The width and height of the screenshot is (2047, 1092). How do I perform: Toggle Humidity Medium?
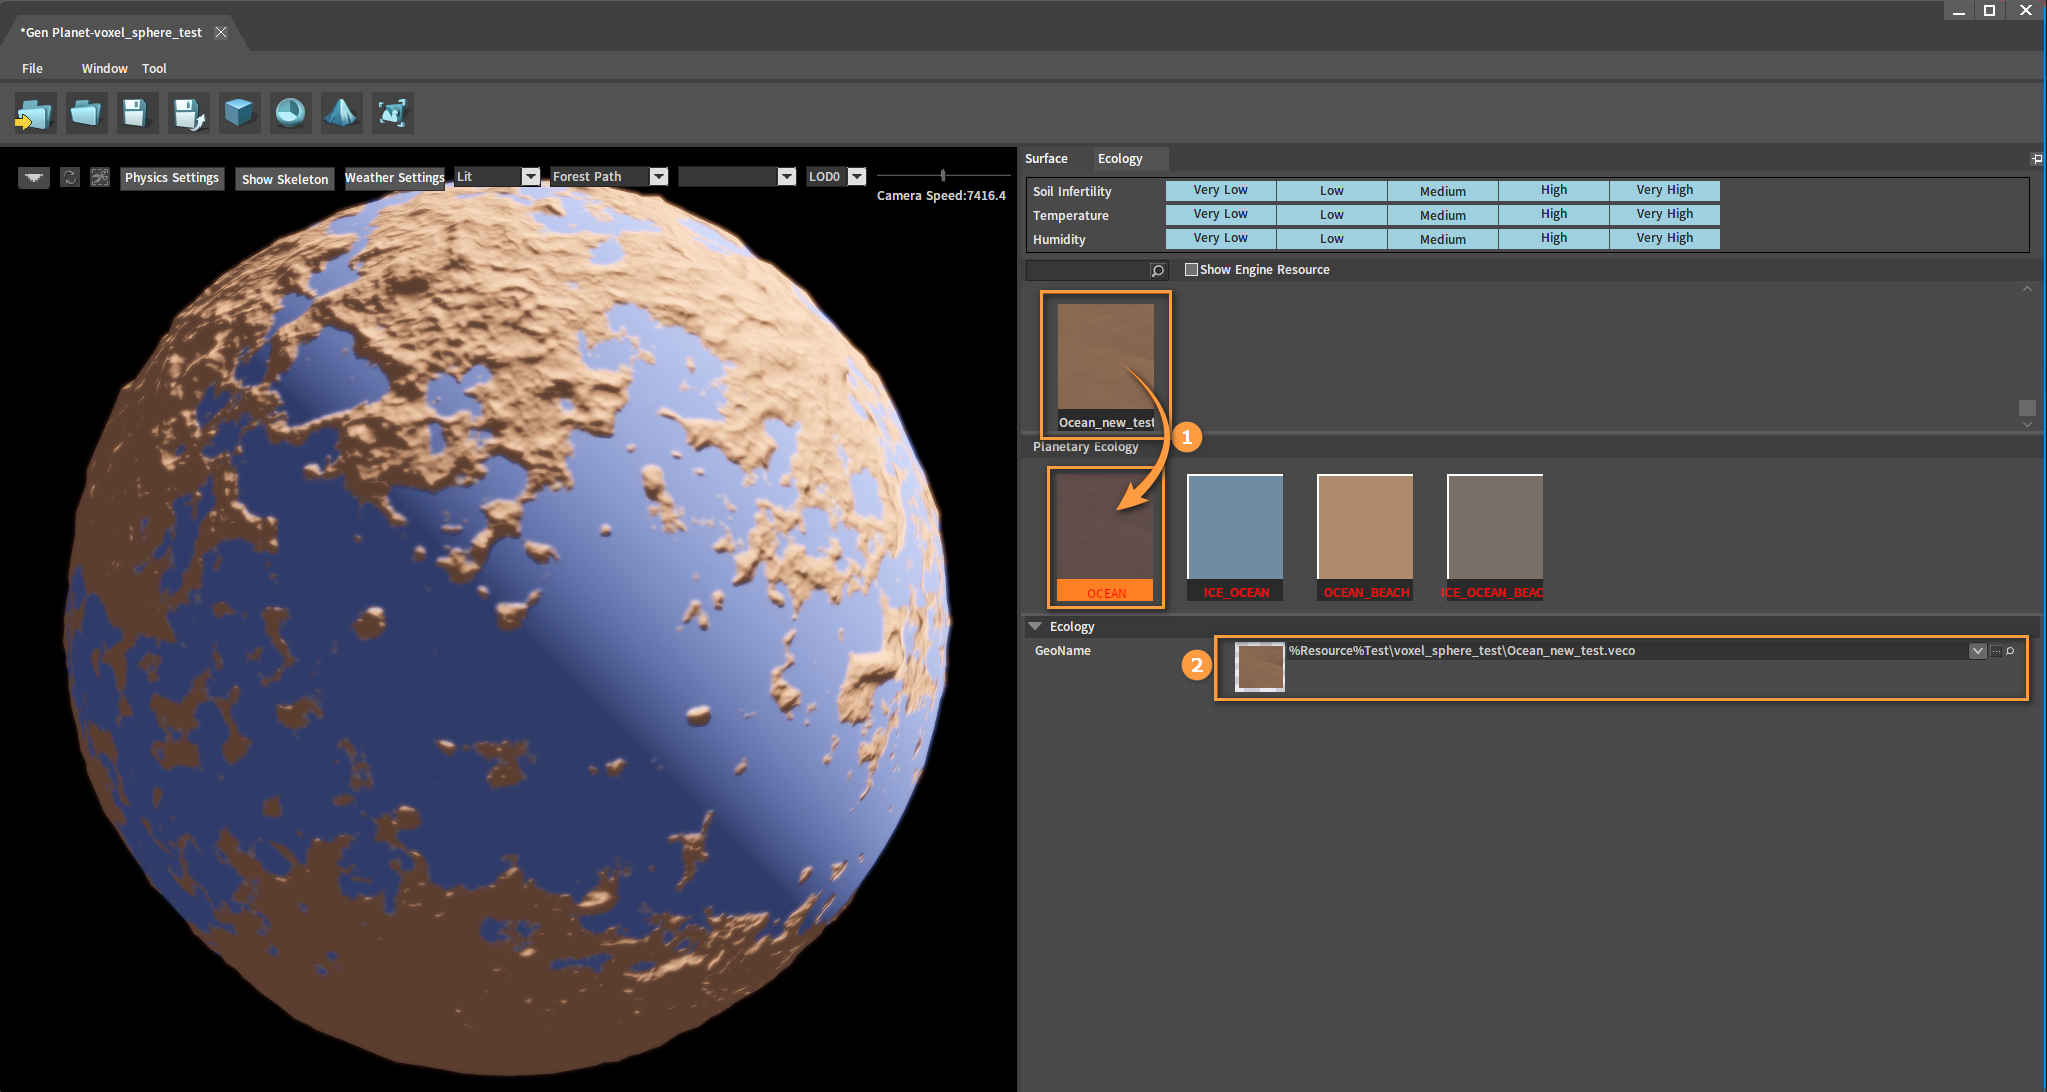tap(1442, 238)
